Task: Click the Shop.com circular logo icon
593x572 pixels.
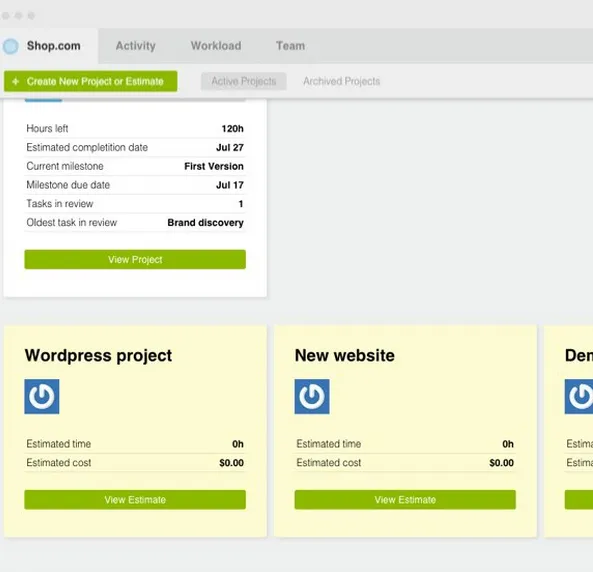Action: [x=11, y=46]
